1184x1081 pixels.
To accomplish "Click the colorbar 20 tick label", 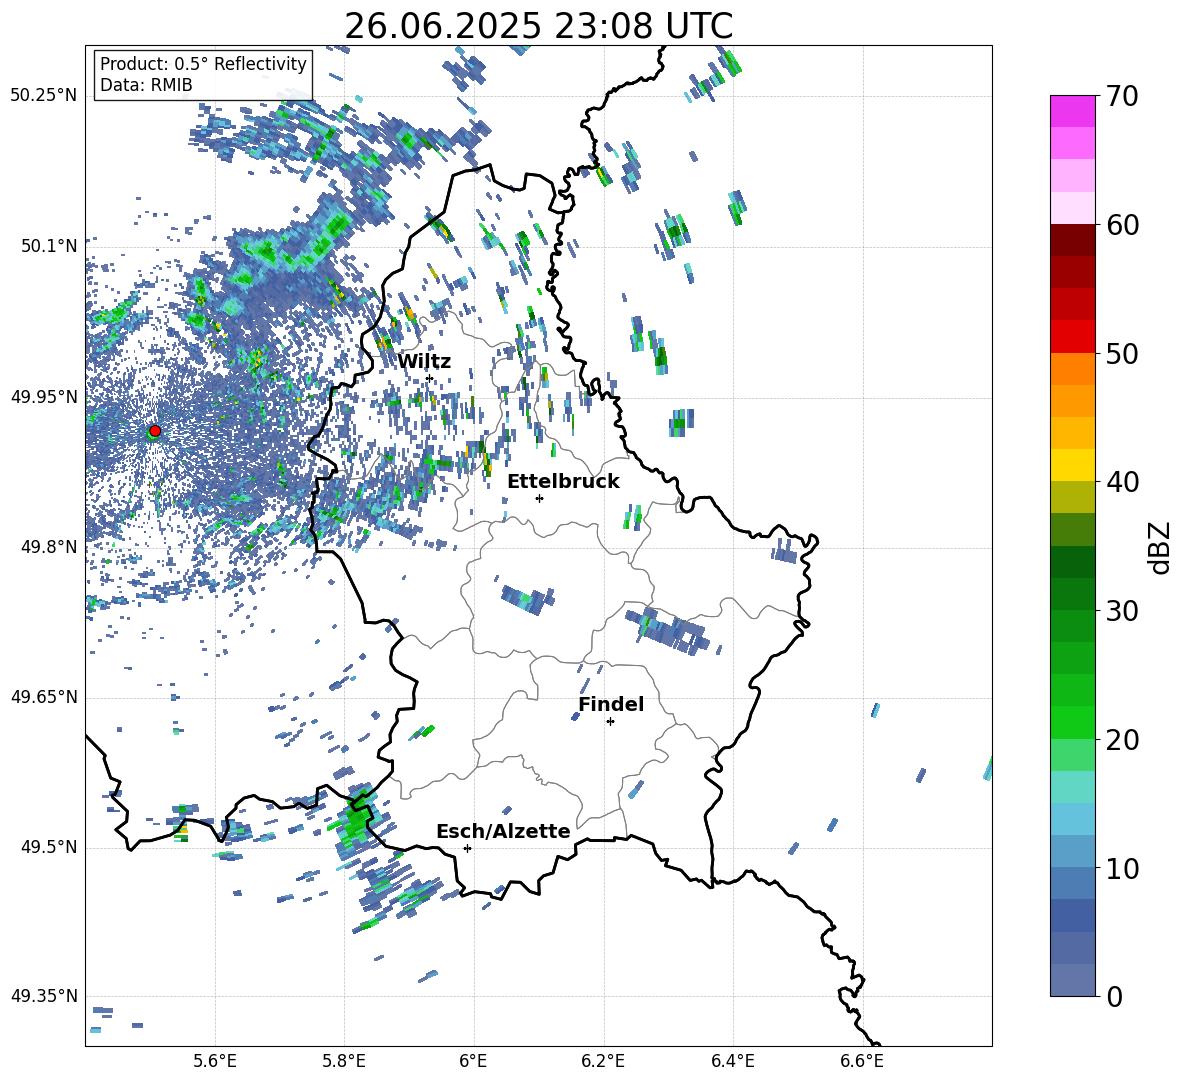I will (1123, 739).
